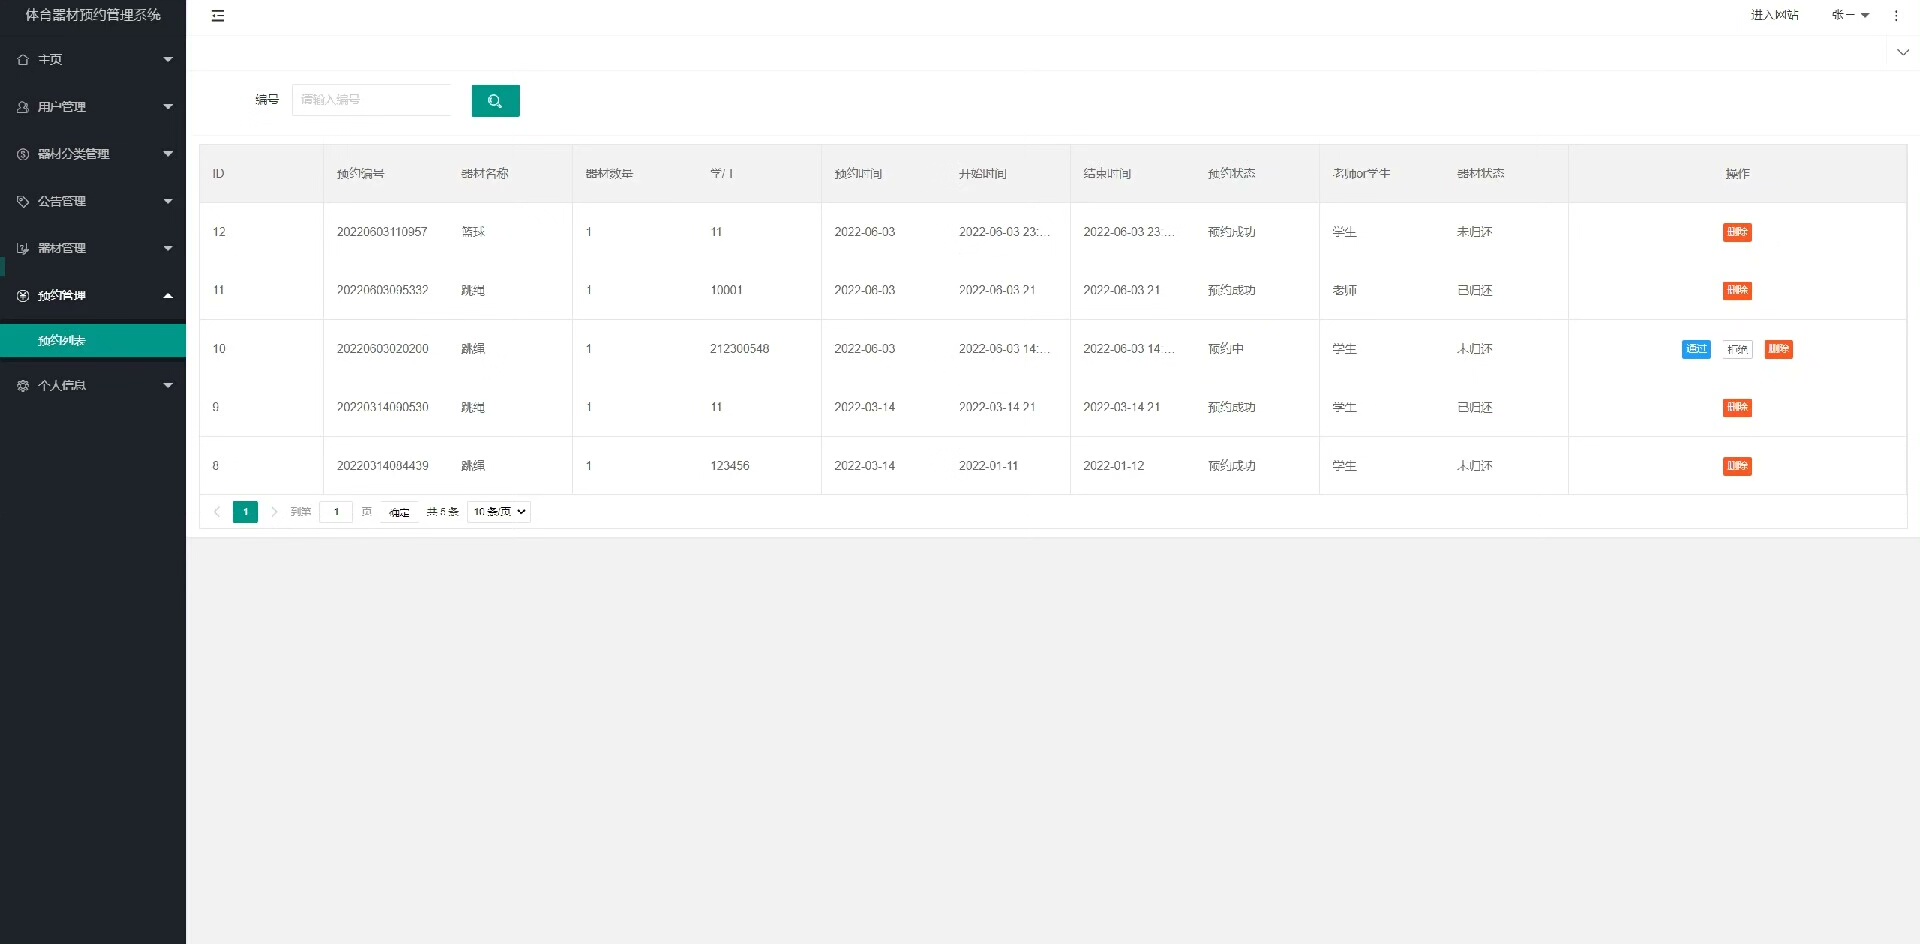This screenshot has height=944, width=1920.
Task: Open the 10条/页 page size dropdown
Action: (x=499, y=512)
